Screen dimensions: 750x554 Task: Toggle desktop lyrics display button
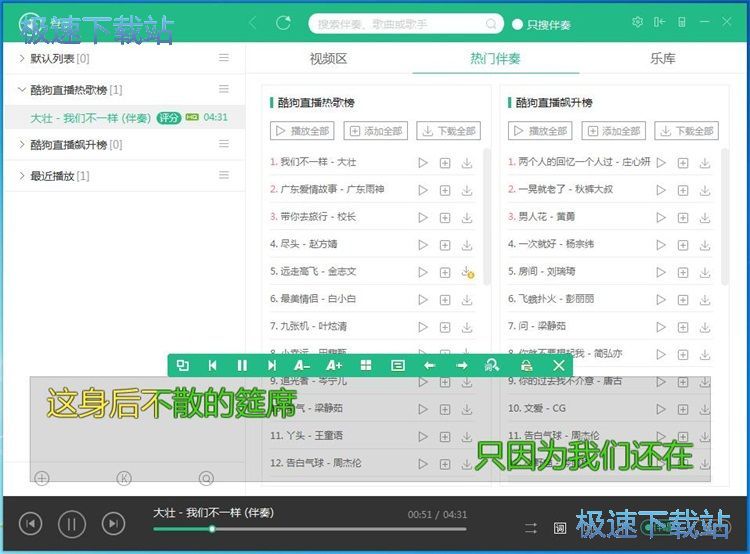560,527
